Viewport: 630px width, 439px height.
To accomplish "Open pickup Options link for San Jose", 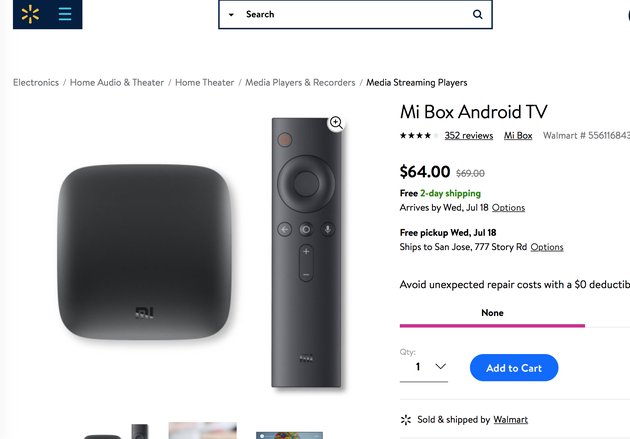I will (546, 247).
